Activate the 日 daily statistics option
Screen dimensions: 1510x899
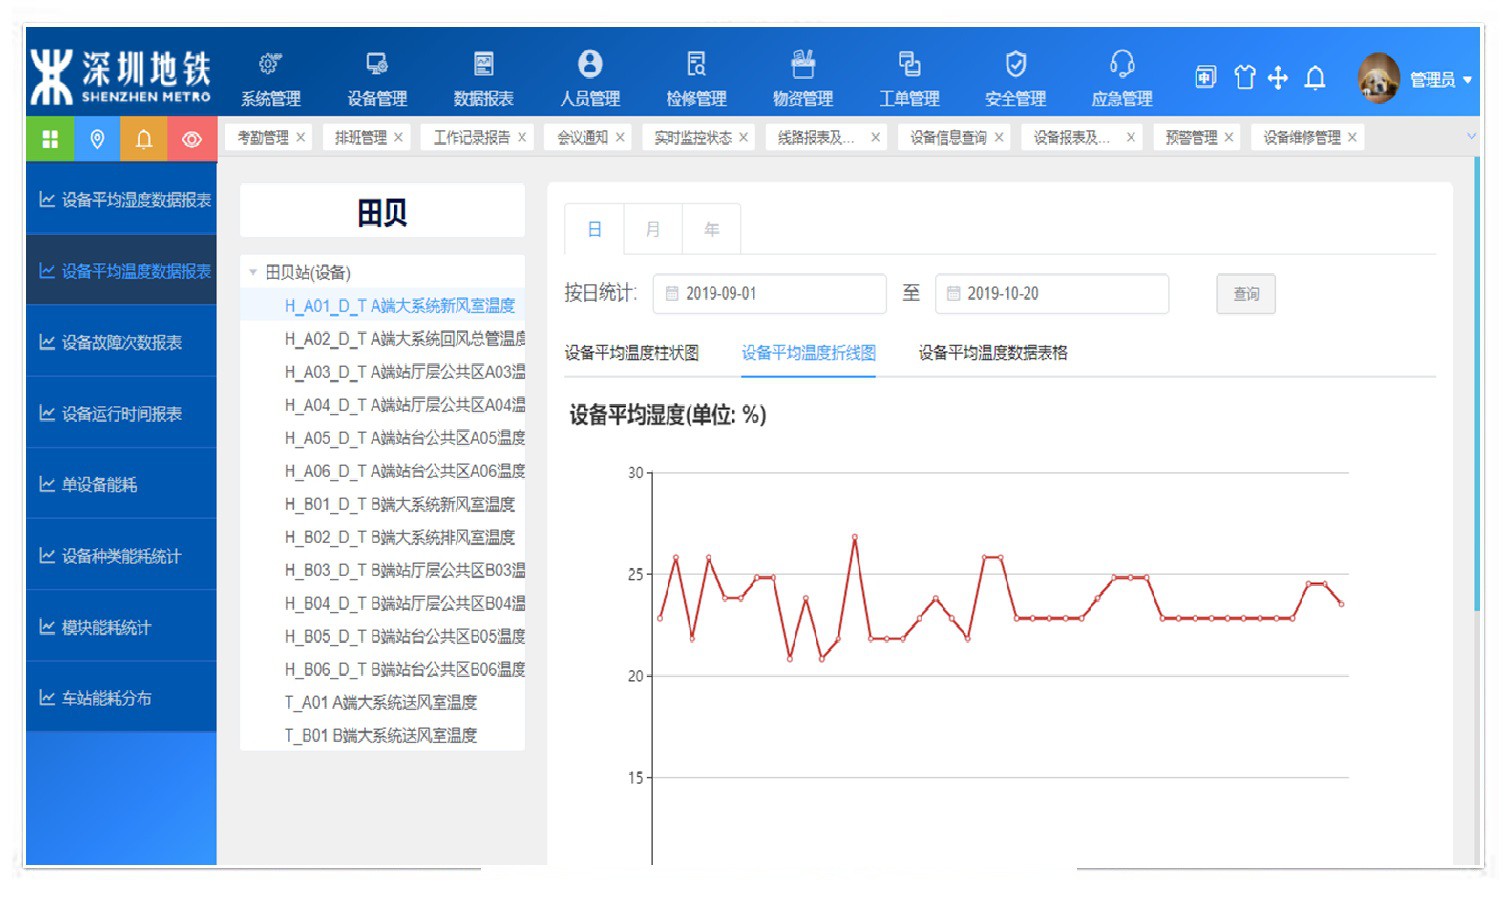[594, 229]
